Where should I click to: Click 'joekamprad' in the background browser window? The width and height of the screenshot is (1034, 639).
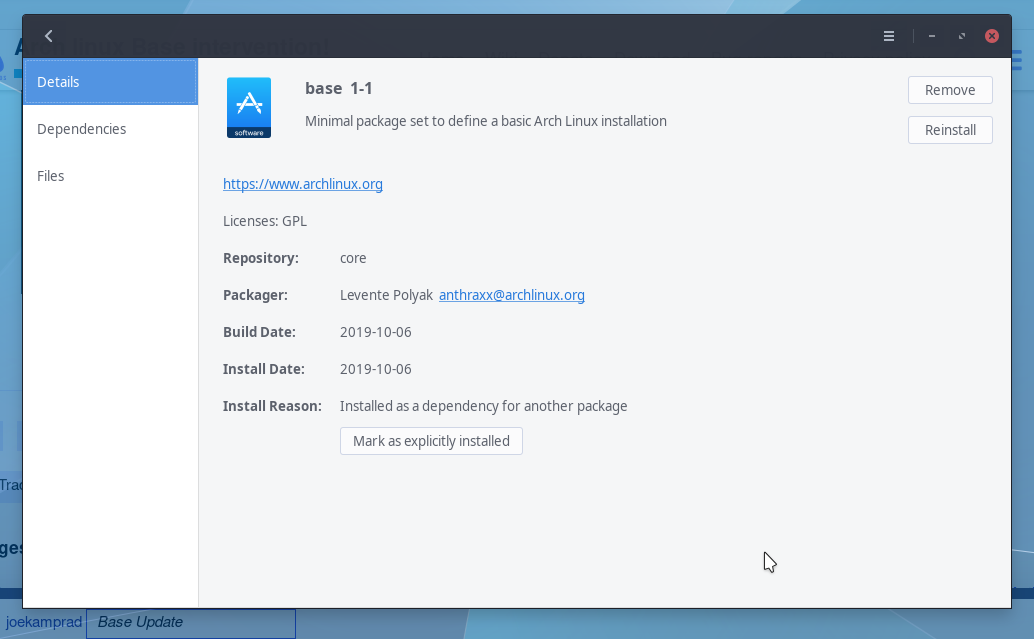point(44,622)
